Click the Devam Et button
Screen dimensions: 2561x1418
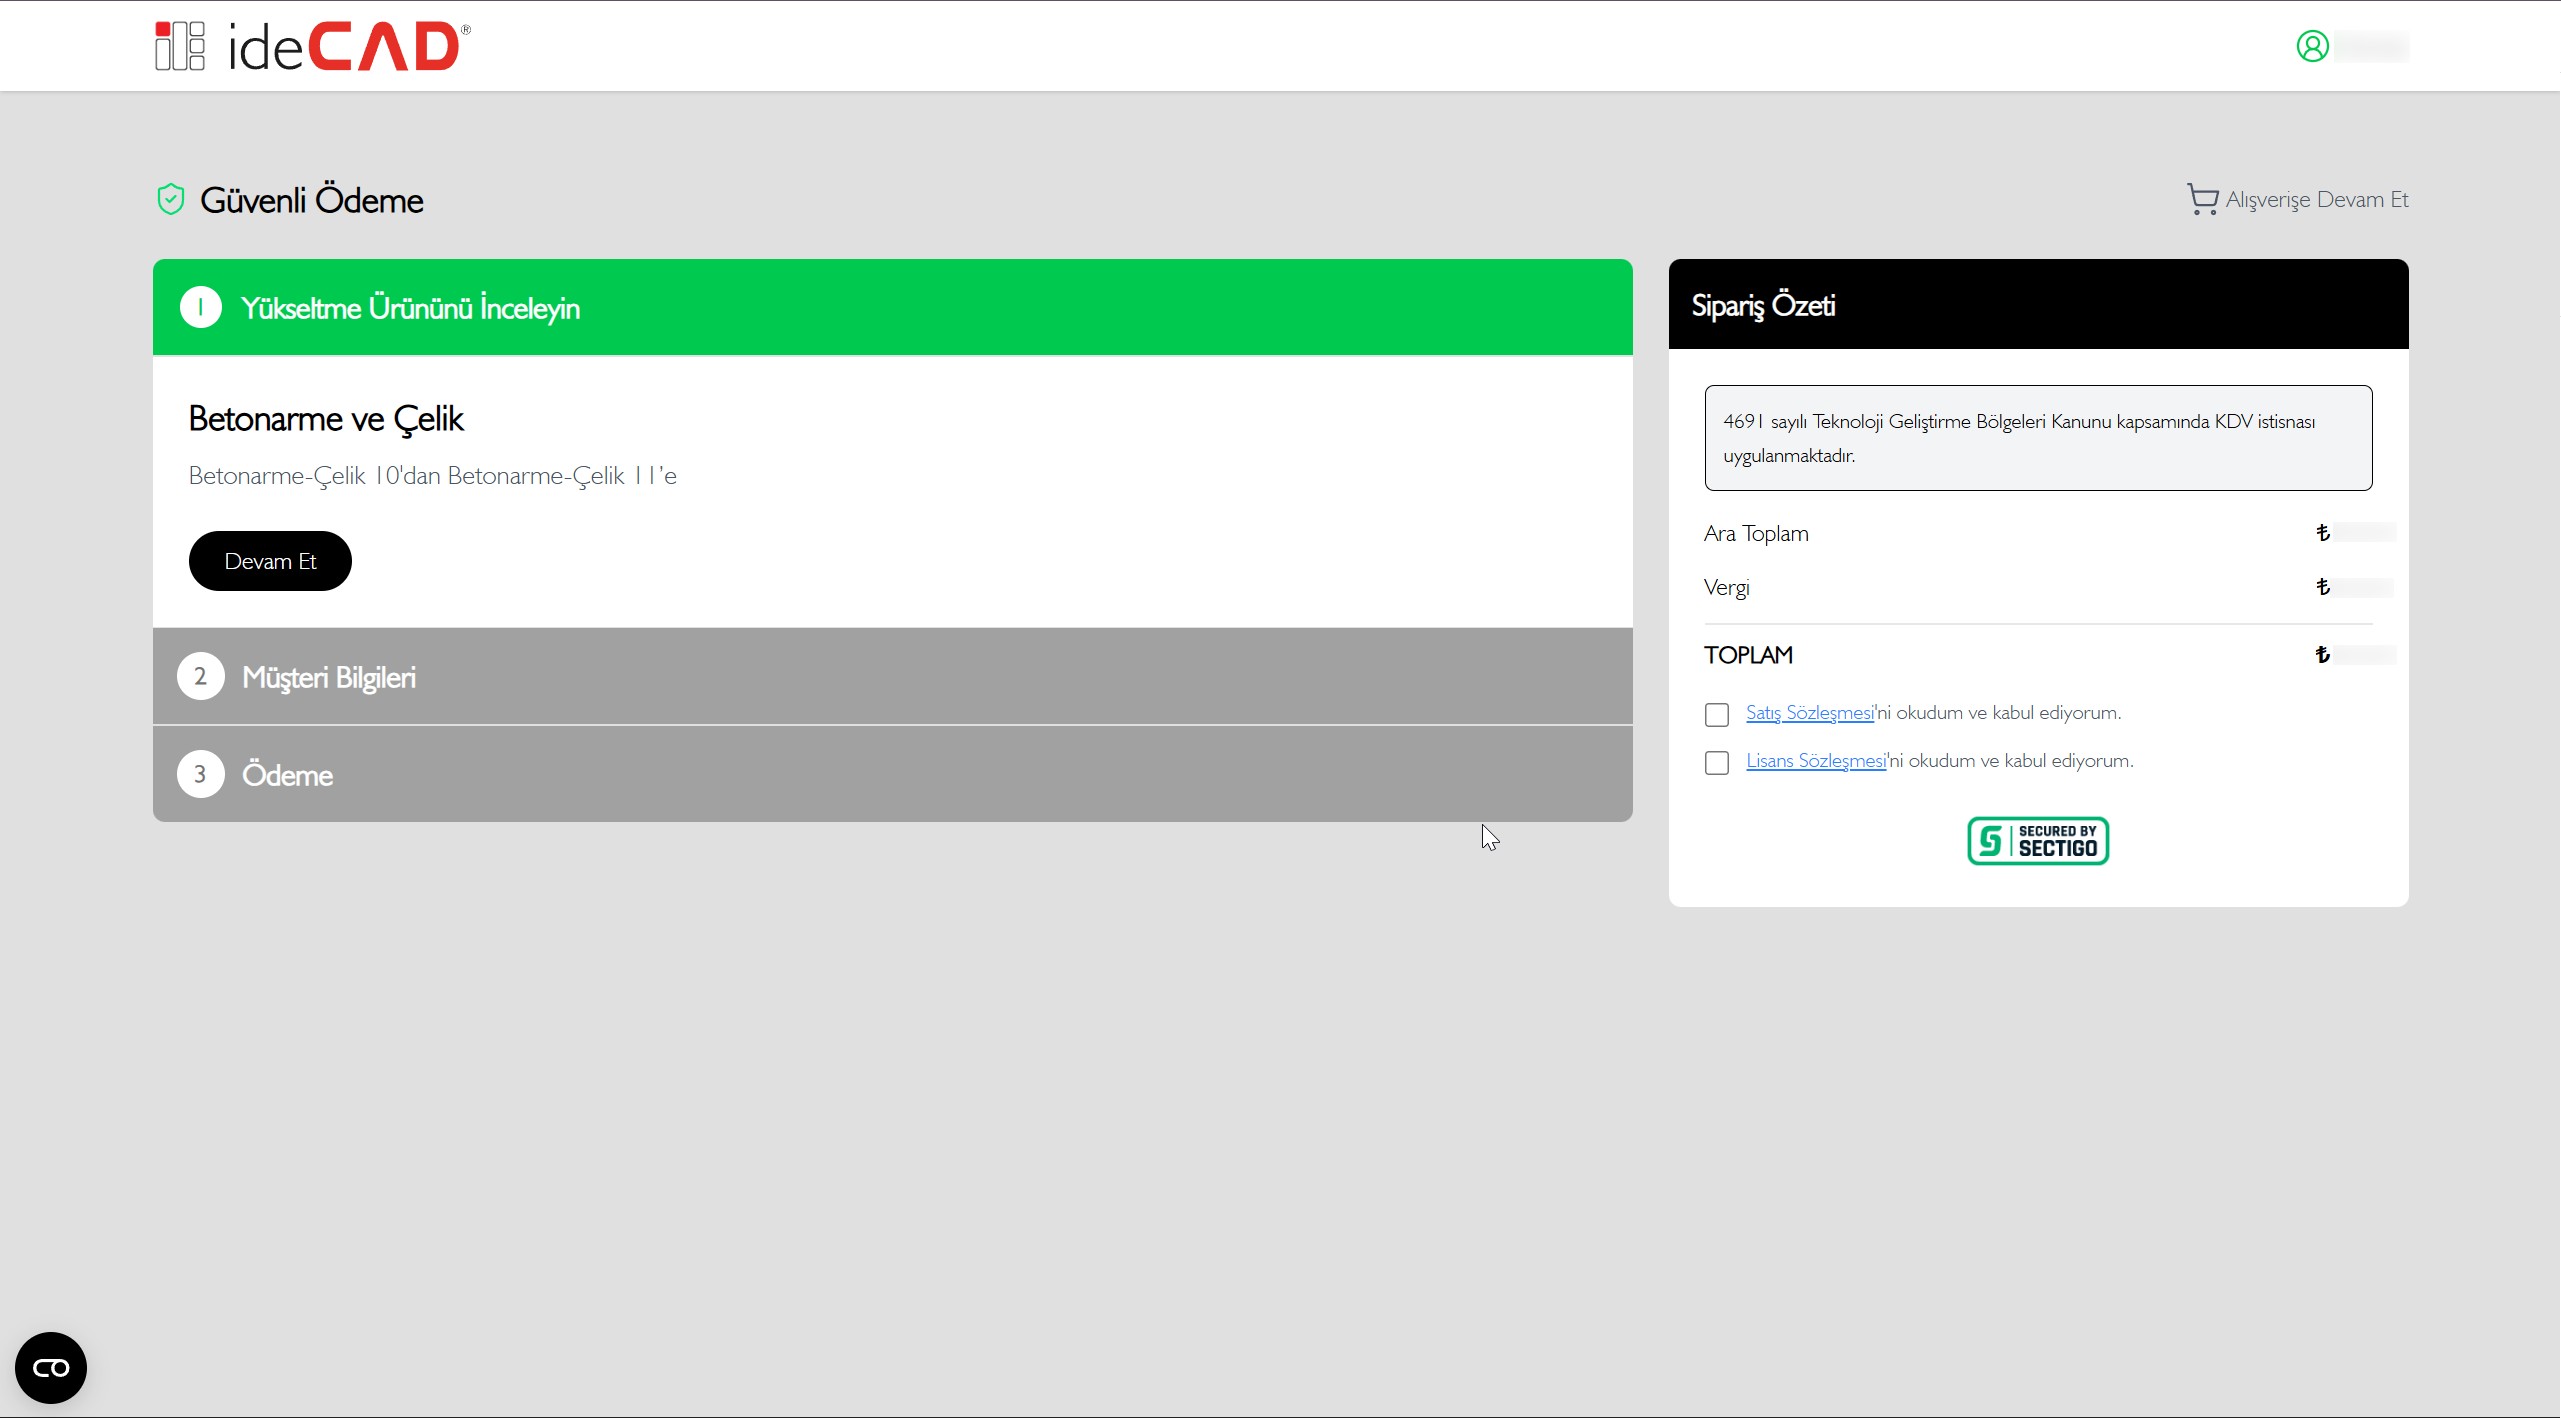(x=270, y=561)
